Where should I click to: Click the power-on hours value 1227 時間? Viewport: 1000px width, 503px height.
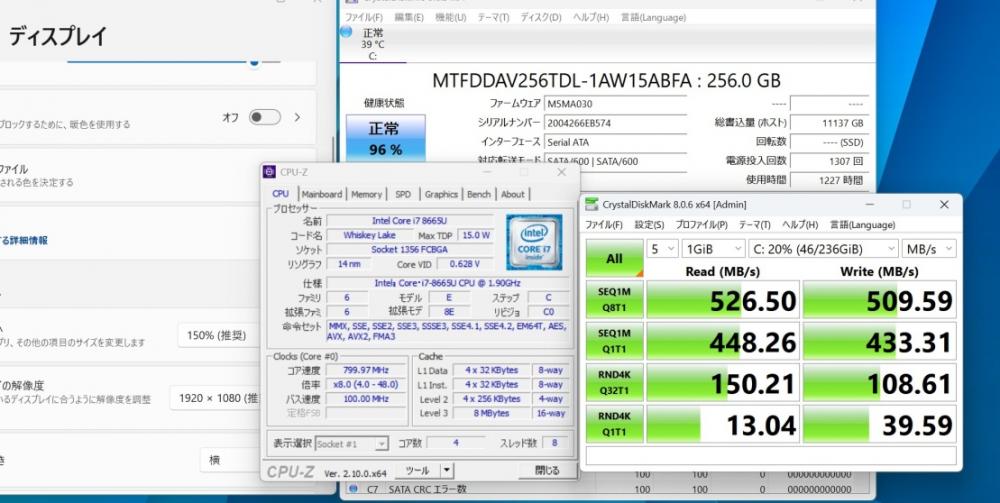pos(829,180)
